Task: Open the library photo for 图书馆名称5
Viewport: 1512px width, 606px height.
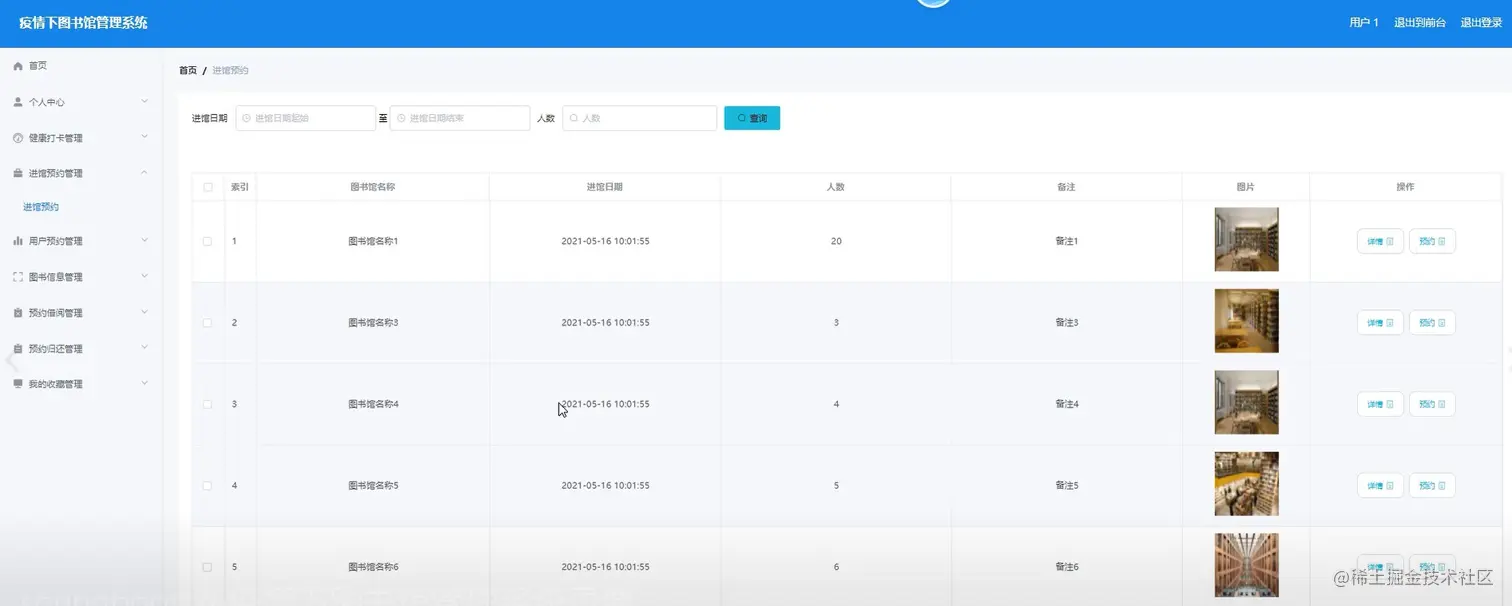Action: point(1246,484)
